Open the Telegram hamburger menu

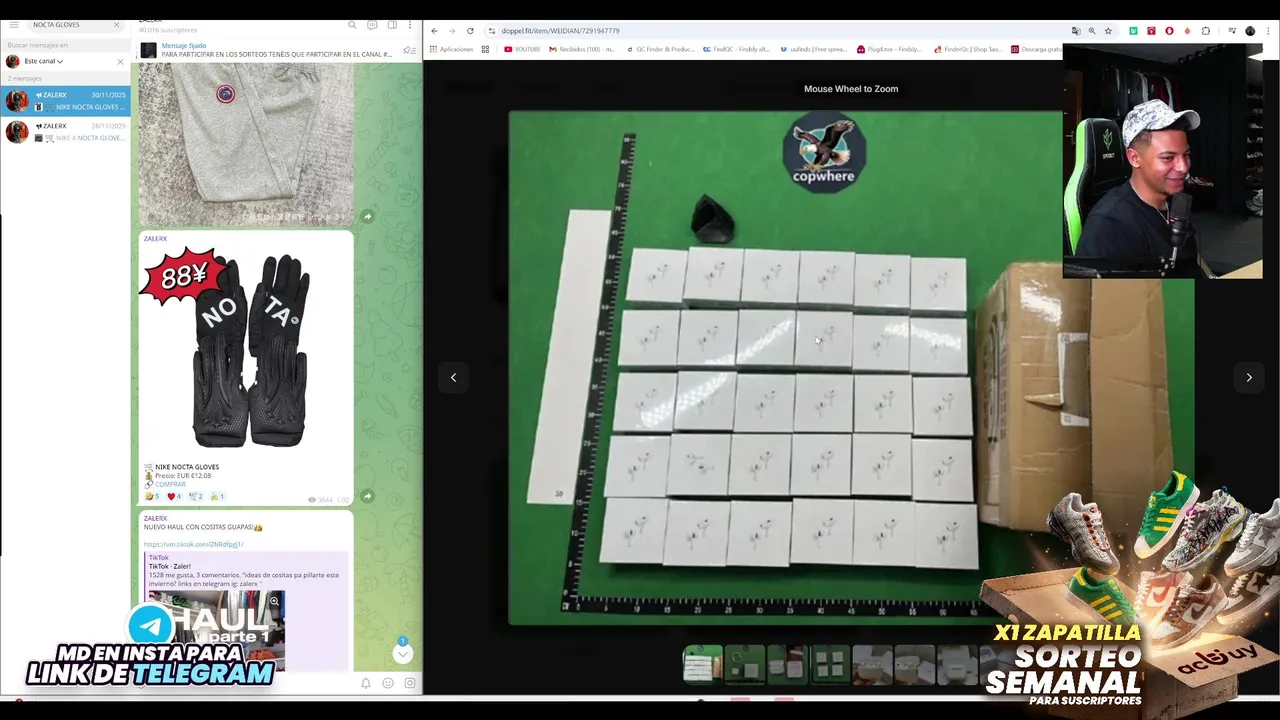click(14, 24)
